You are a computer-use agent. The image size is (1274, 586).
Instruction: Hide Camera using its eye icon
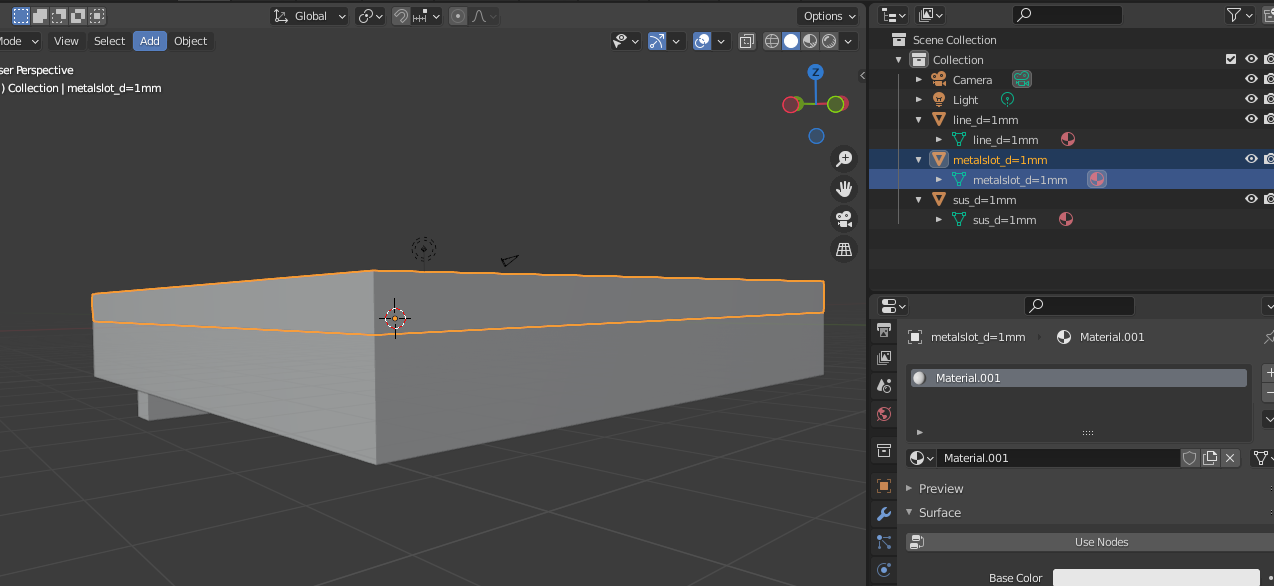coord(1251,79)
